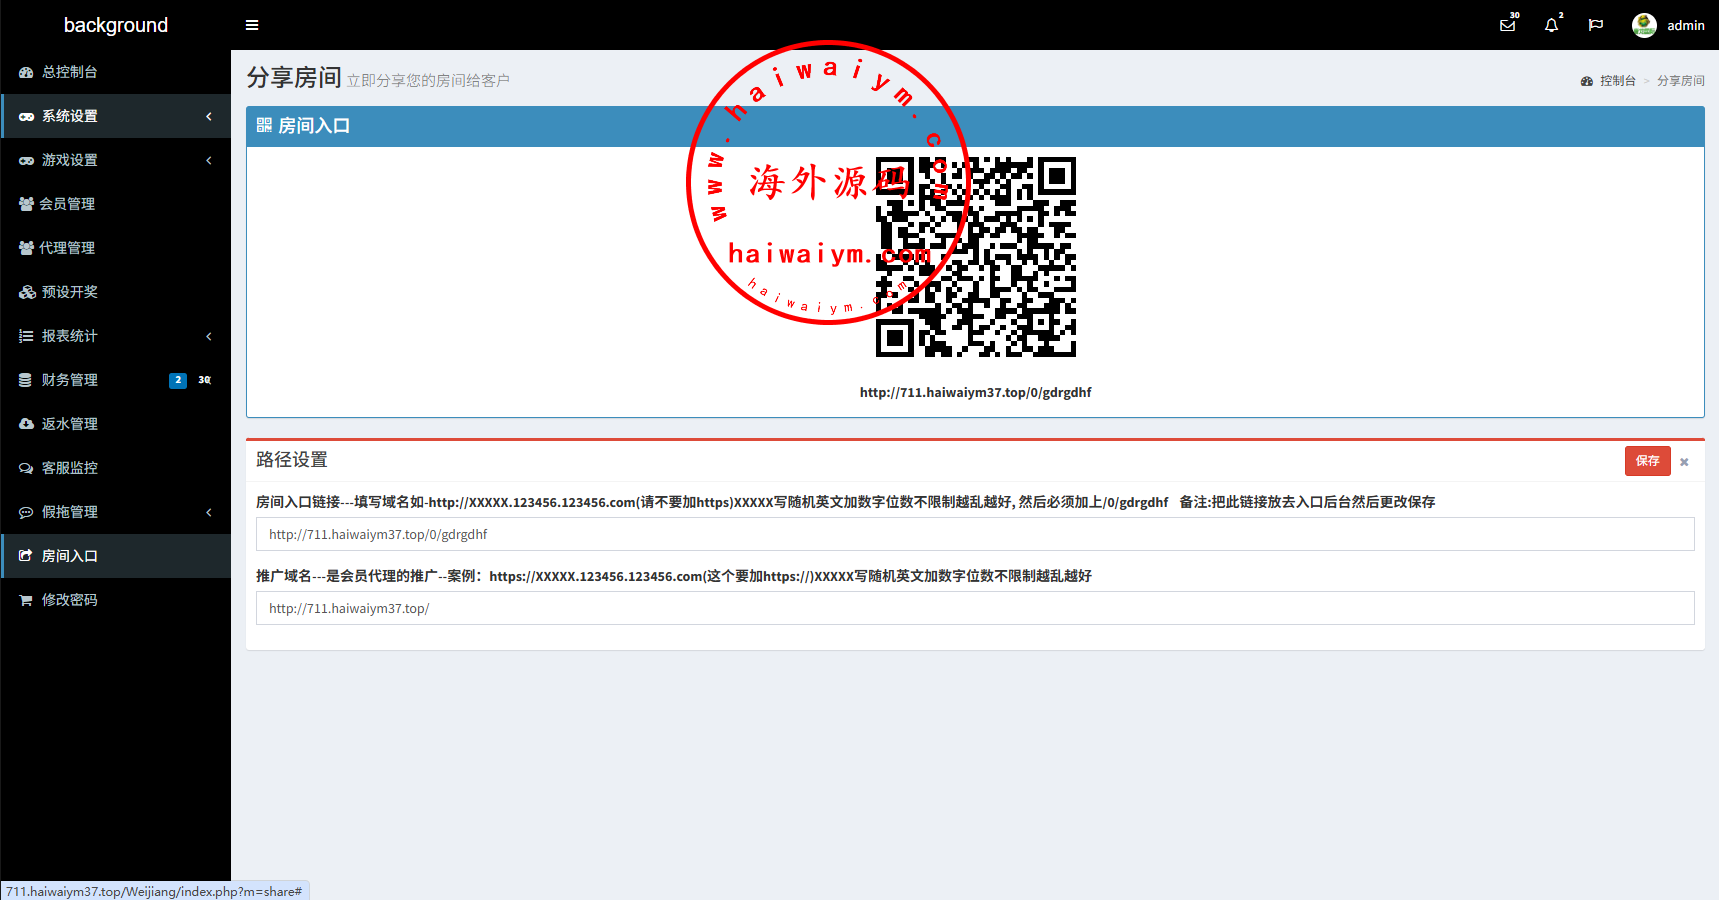Click the shopping cart icon for 修改密码
The width and height of the screenshot is (1719, 900).
pos(26,600)
